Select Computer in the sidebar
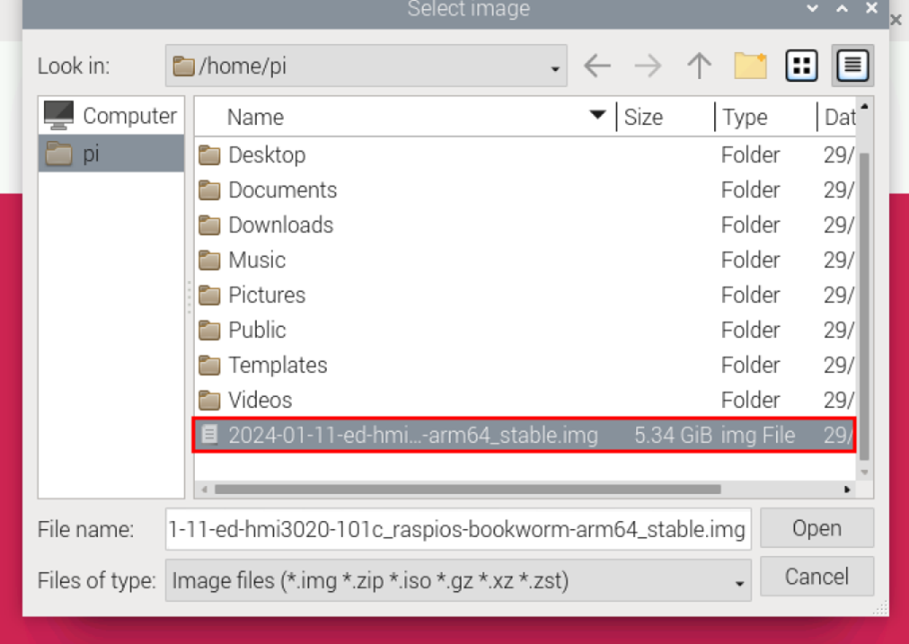 coord(111,116)
